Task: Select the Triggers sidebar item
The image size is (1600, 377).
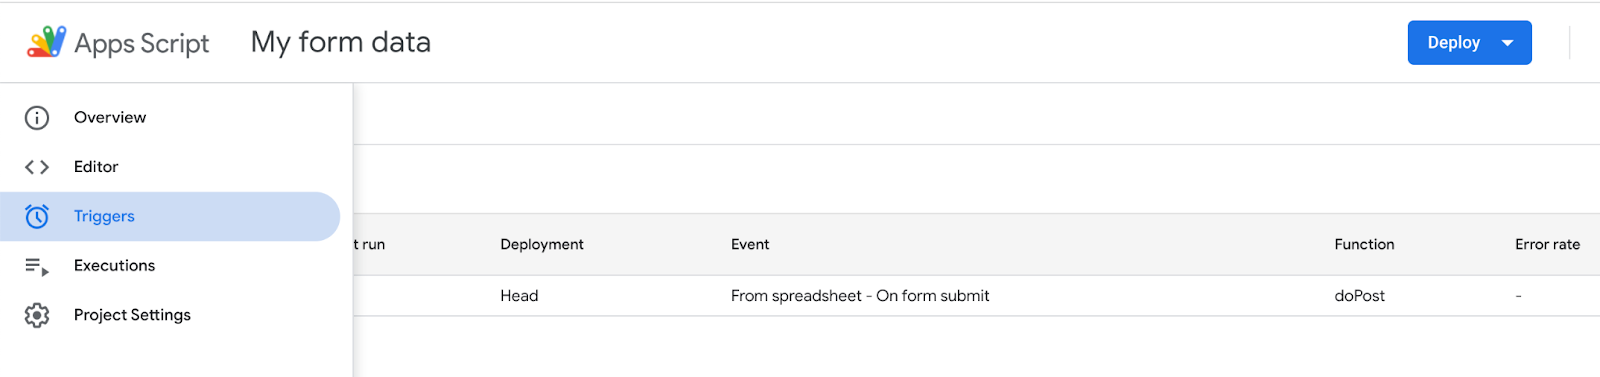Action: pos(170,216)
